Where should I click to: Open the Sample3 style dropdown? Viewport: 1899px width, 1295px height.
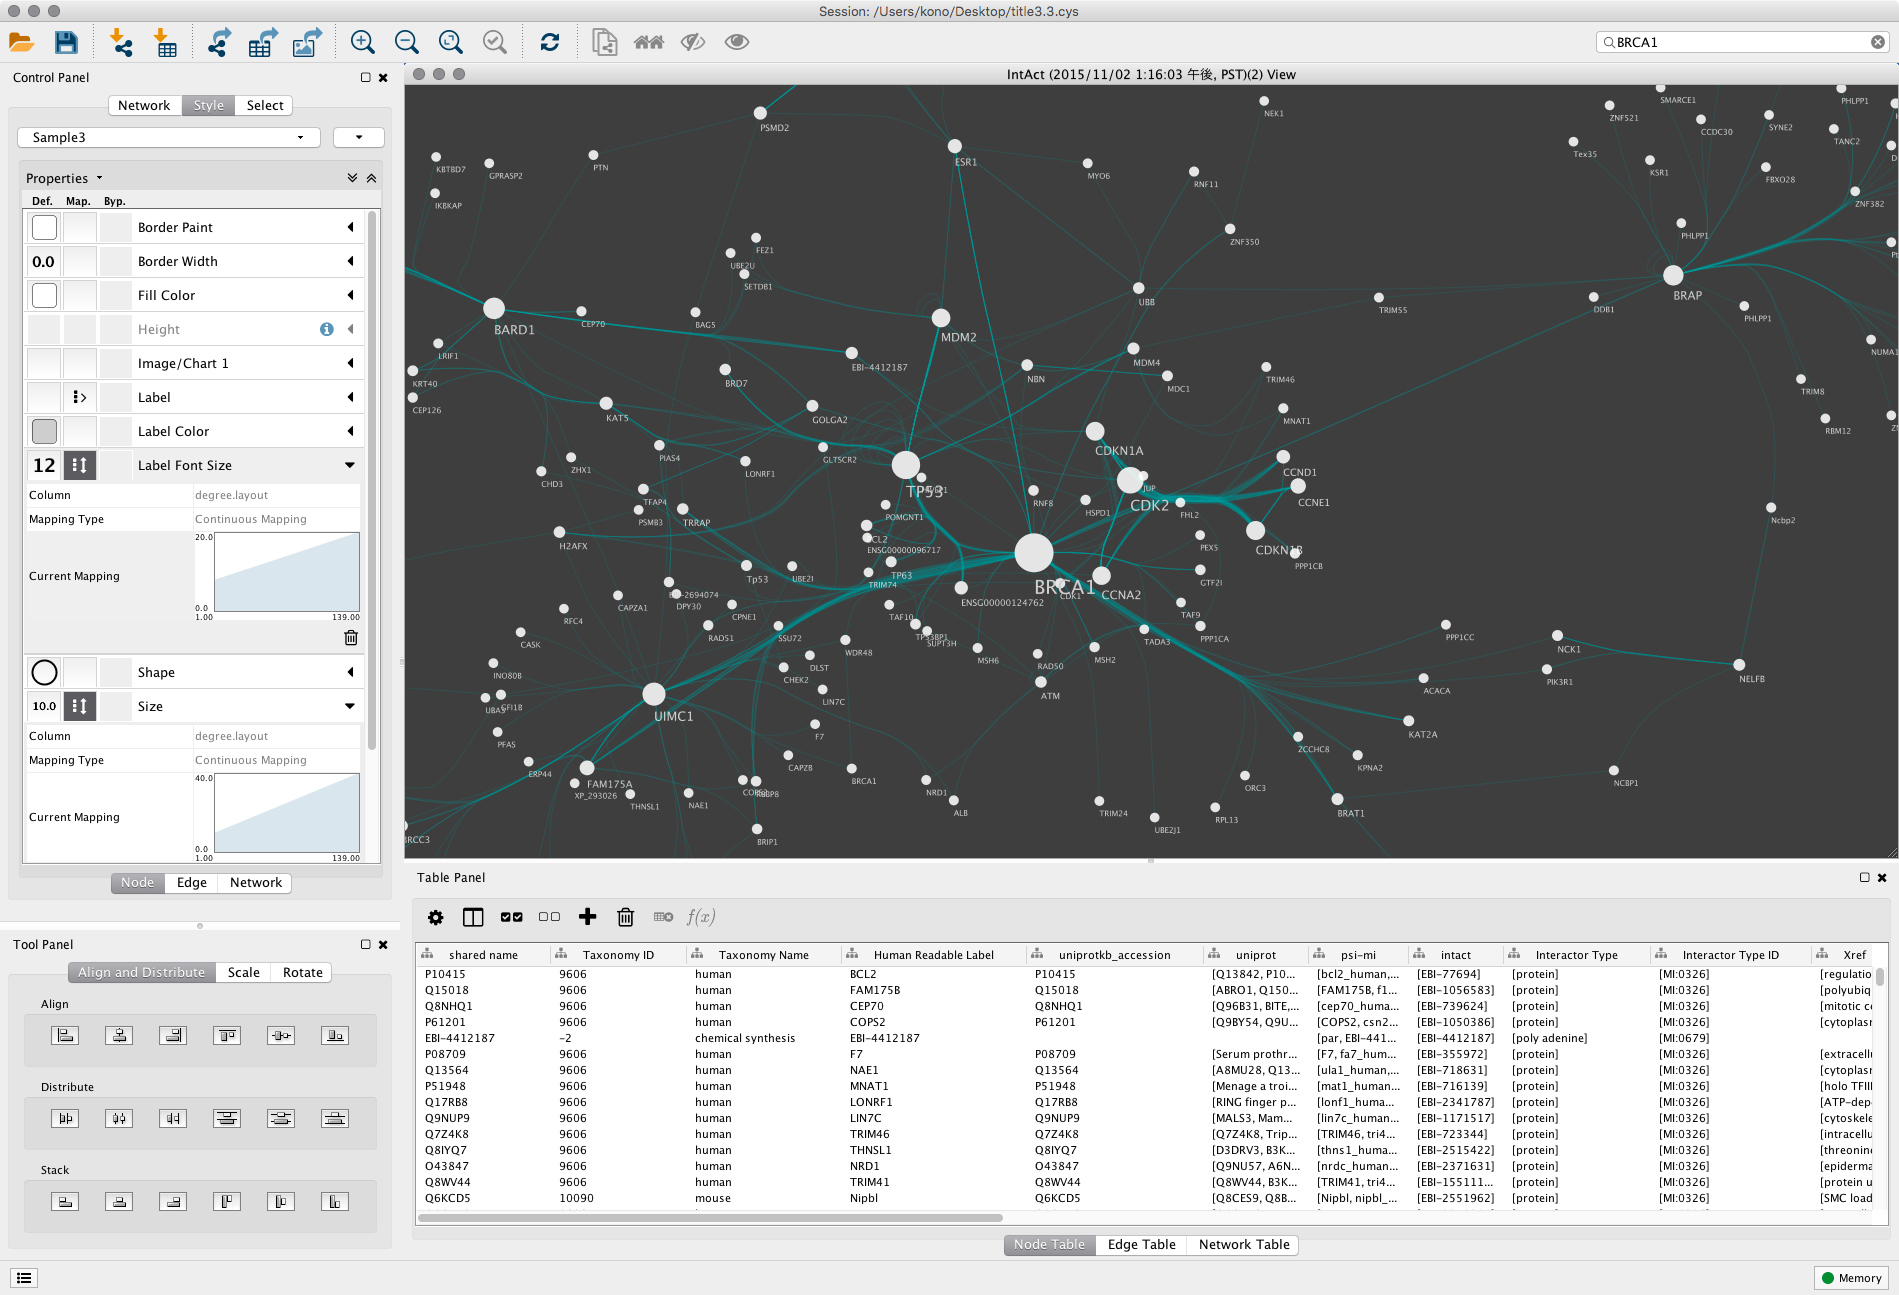click(x=167, y=137)
